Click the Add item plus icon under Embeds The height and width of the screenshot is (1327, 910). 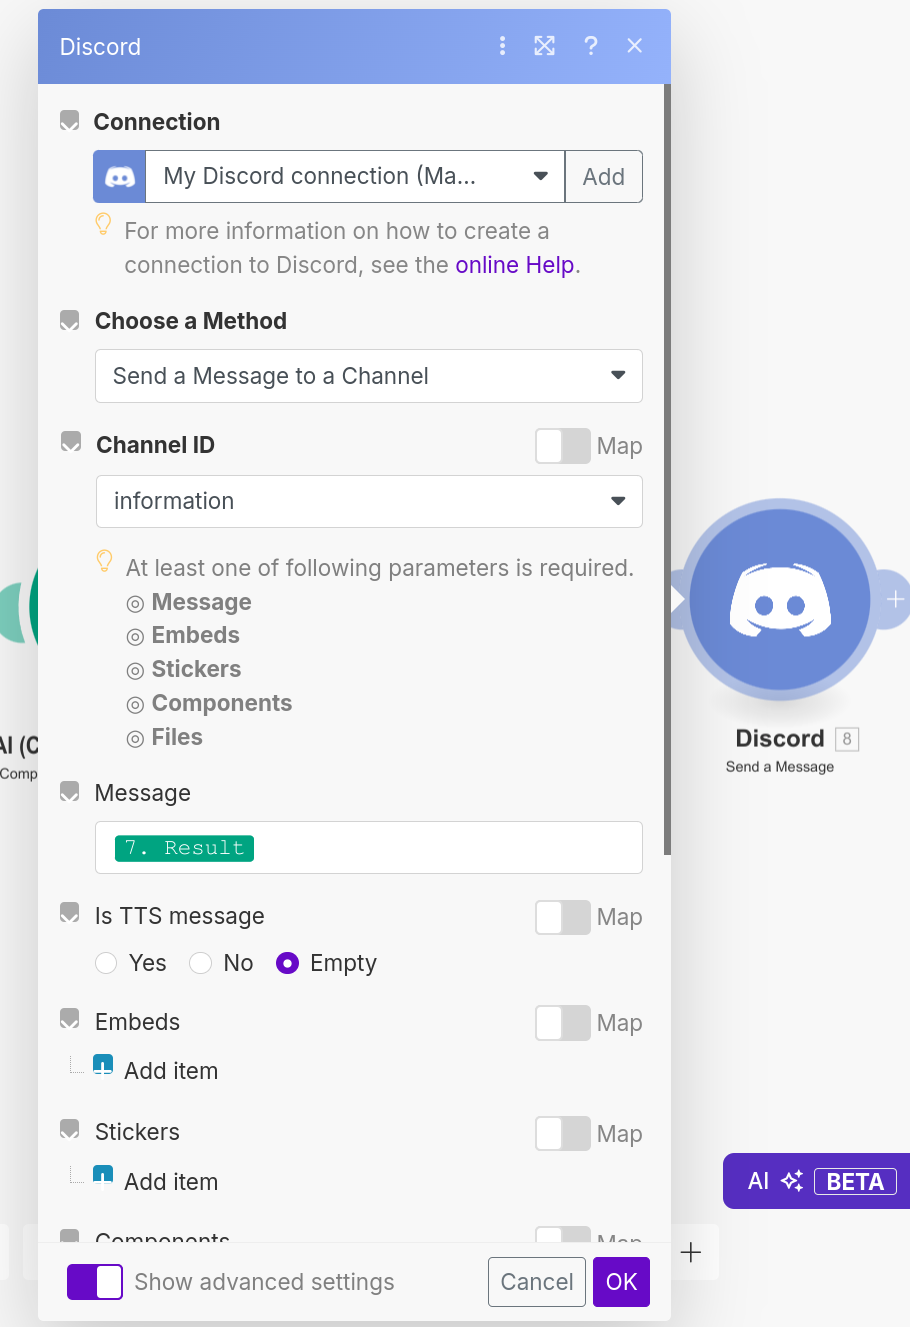coord(103,1065)
